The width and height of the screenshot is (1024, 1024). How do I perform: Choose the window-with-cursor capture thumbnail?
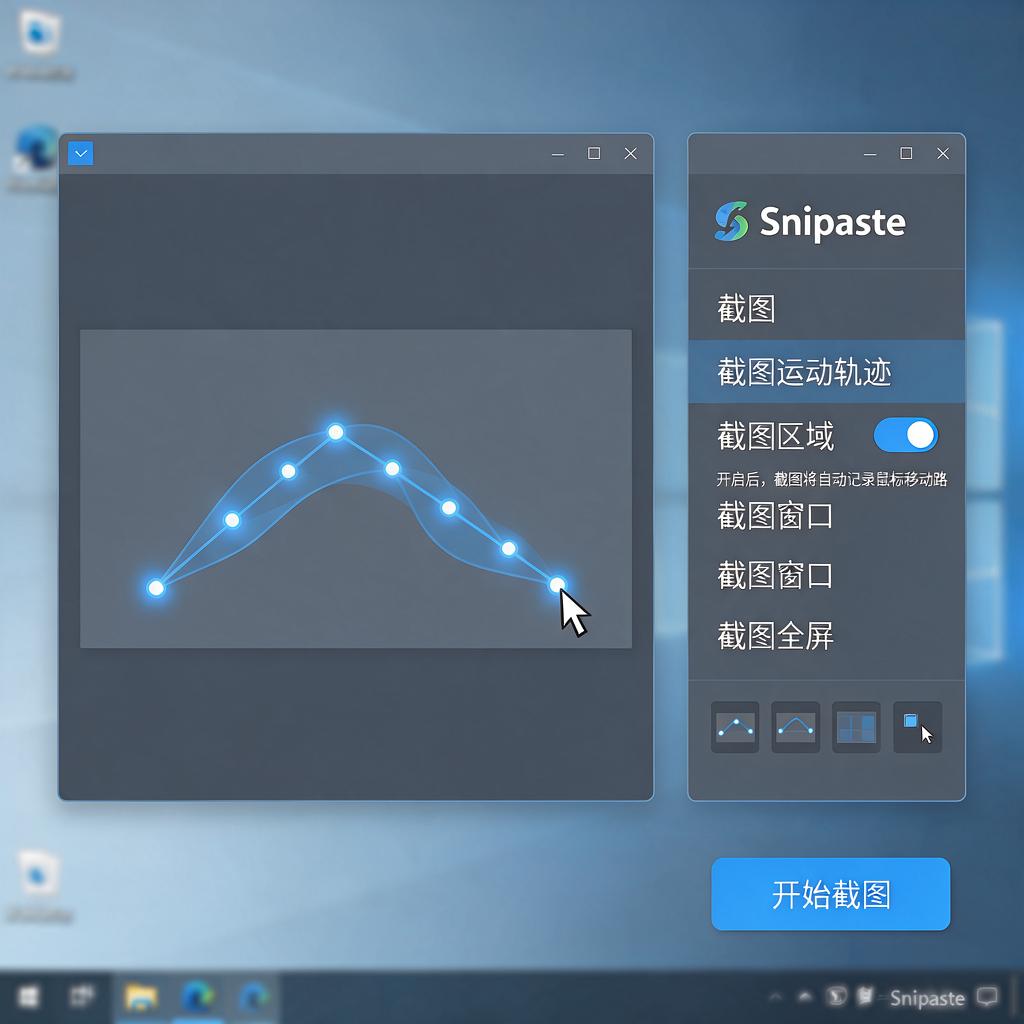[918, 727]
